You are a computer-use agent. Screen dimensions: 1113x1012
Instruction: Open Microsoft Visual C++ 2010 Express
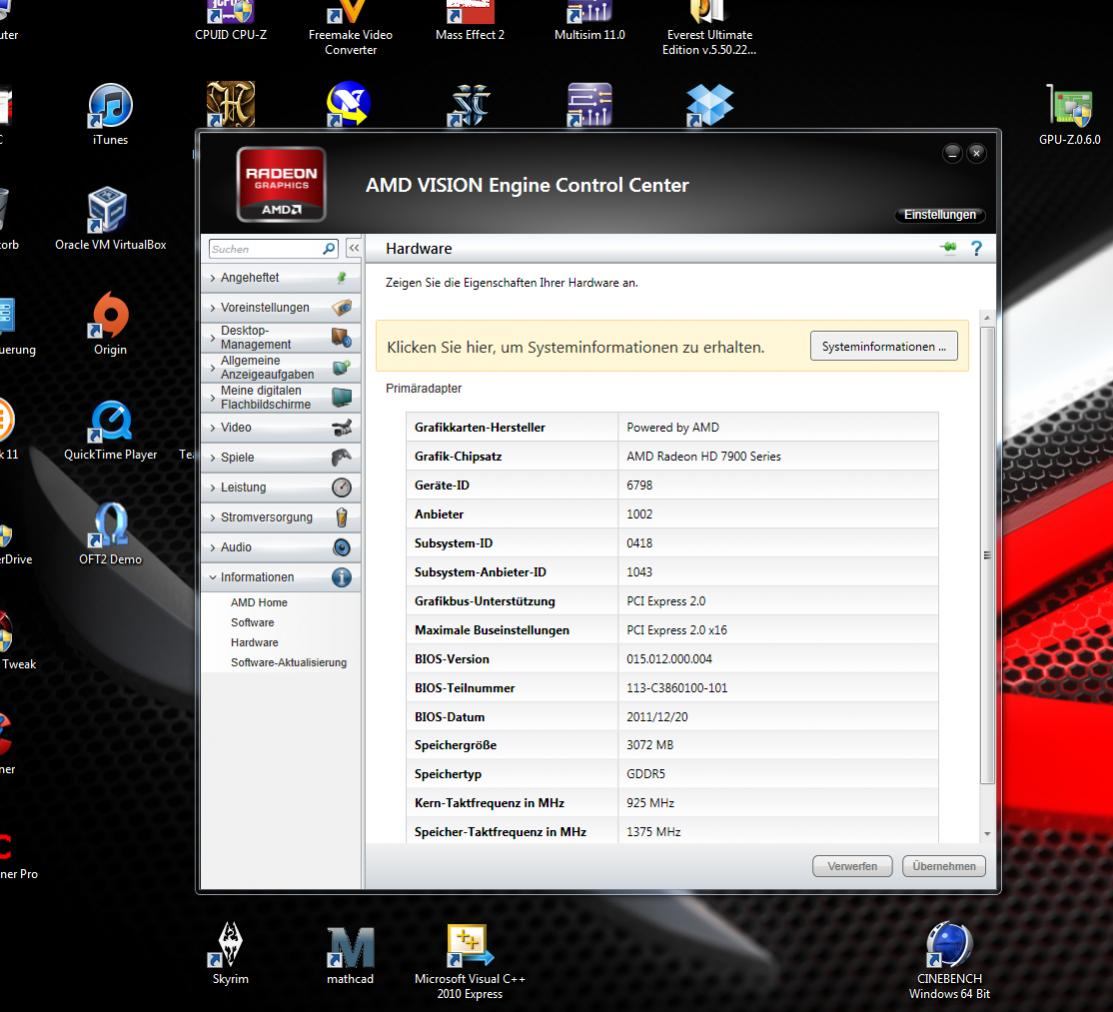[470, 961]
